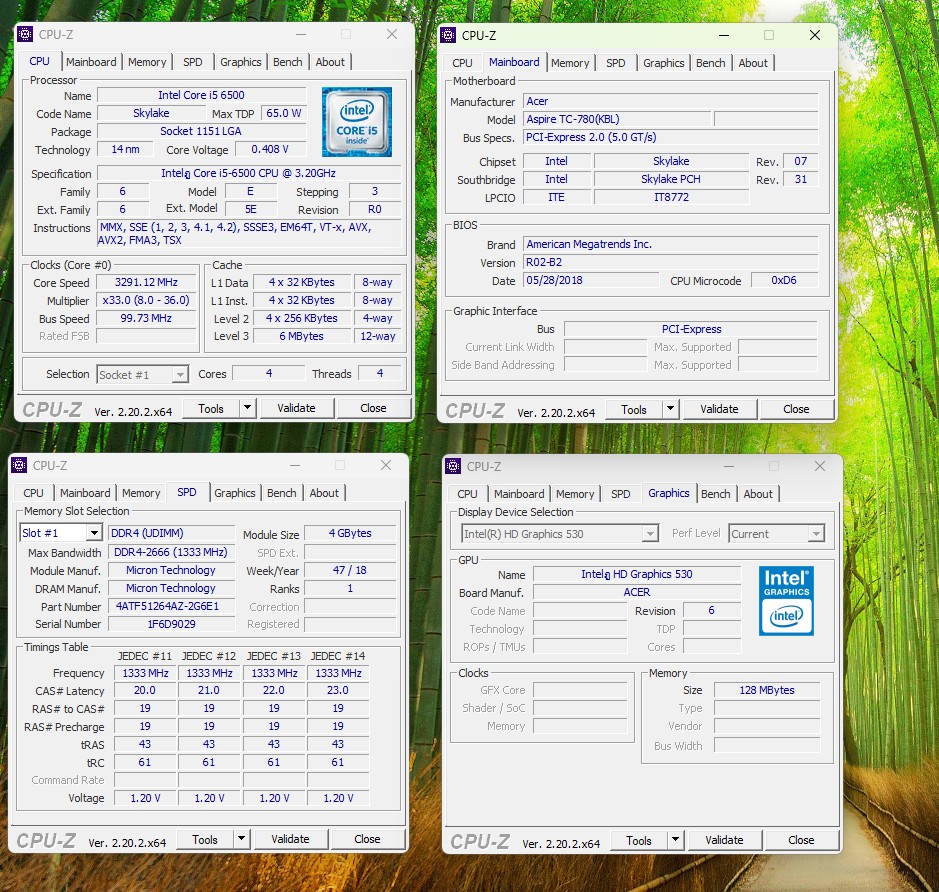Click Instructions field listing MMX, SSE
The height and width of the screenshot is (892, 939).
point(249,233)
